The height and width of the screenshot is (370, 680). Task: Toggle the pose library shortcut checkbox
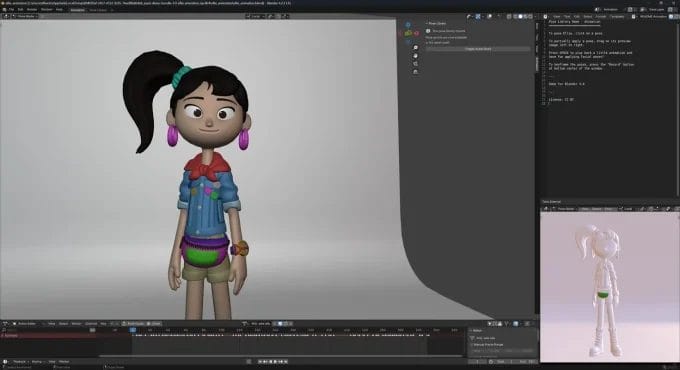(428, 31)
